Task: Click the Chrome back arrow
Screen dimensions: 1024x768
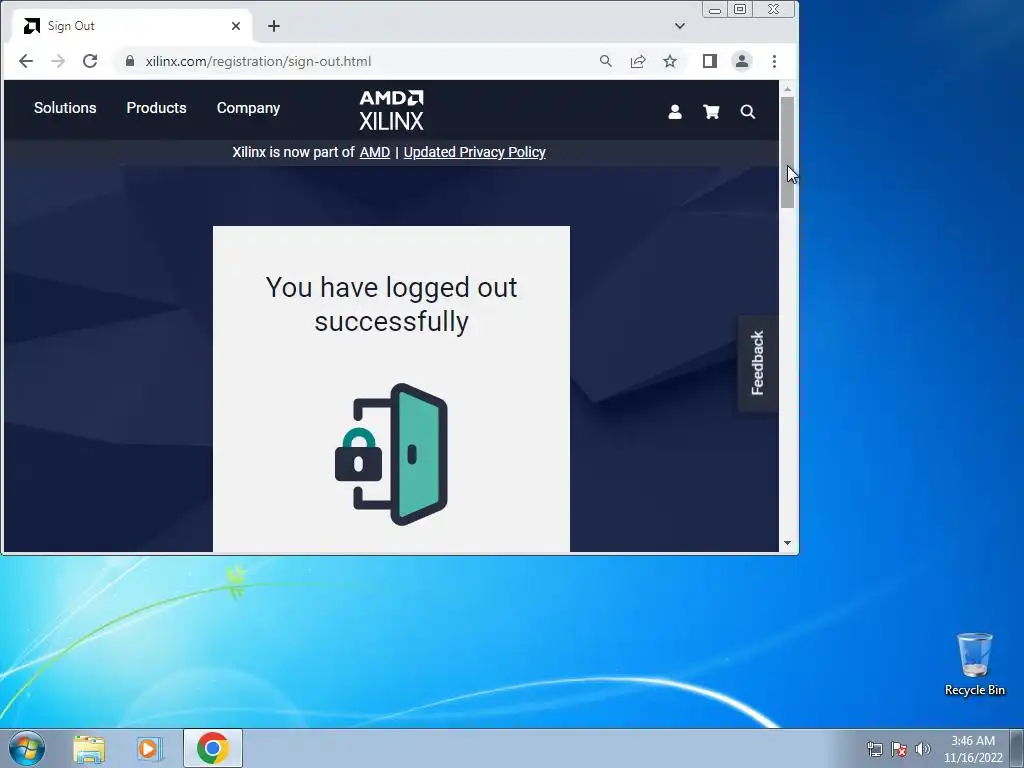Action: pos(25,61)
